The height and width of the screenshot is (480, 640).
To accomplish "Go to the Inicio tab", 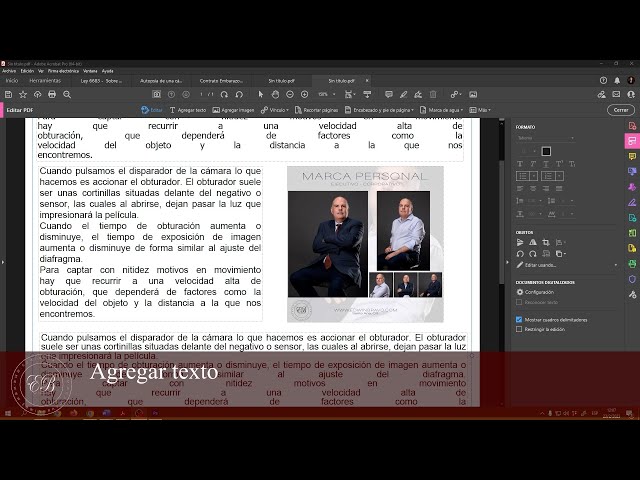I will click(x=12, y=81).
